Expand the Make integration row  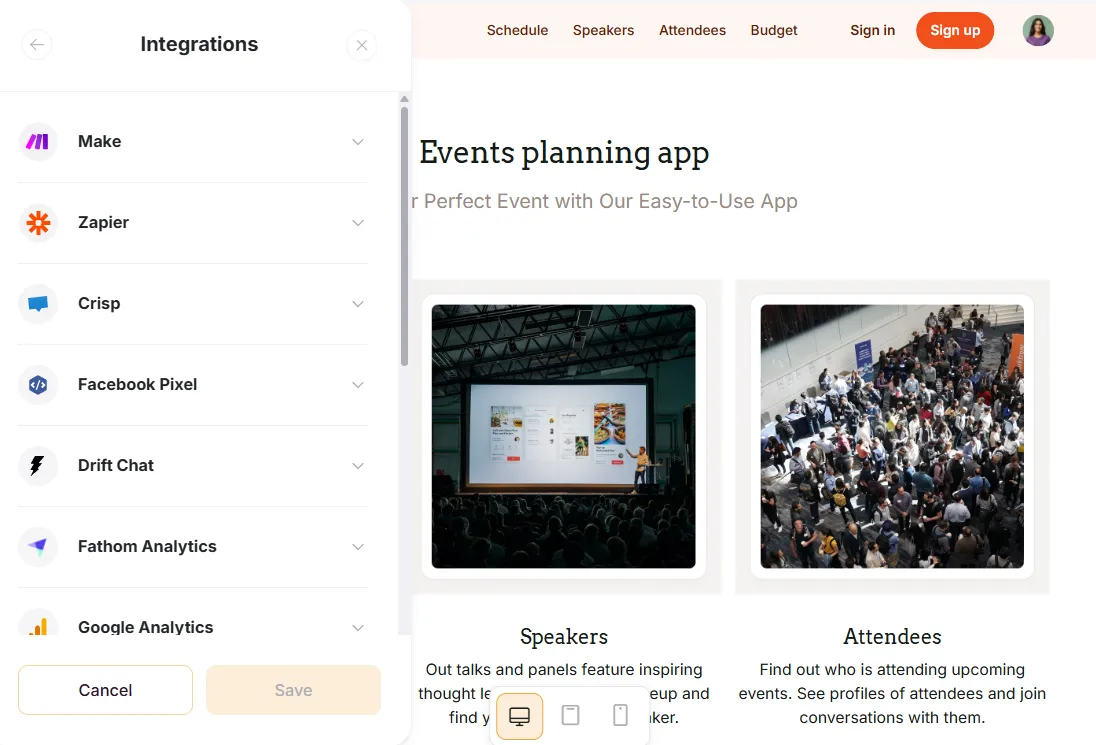(358, 142)
